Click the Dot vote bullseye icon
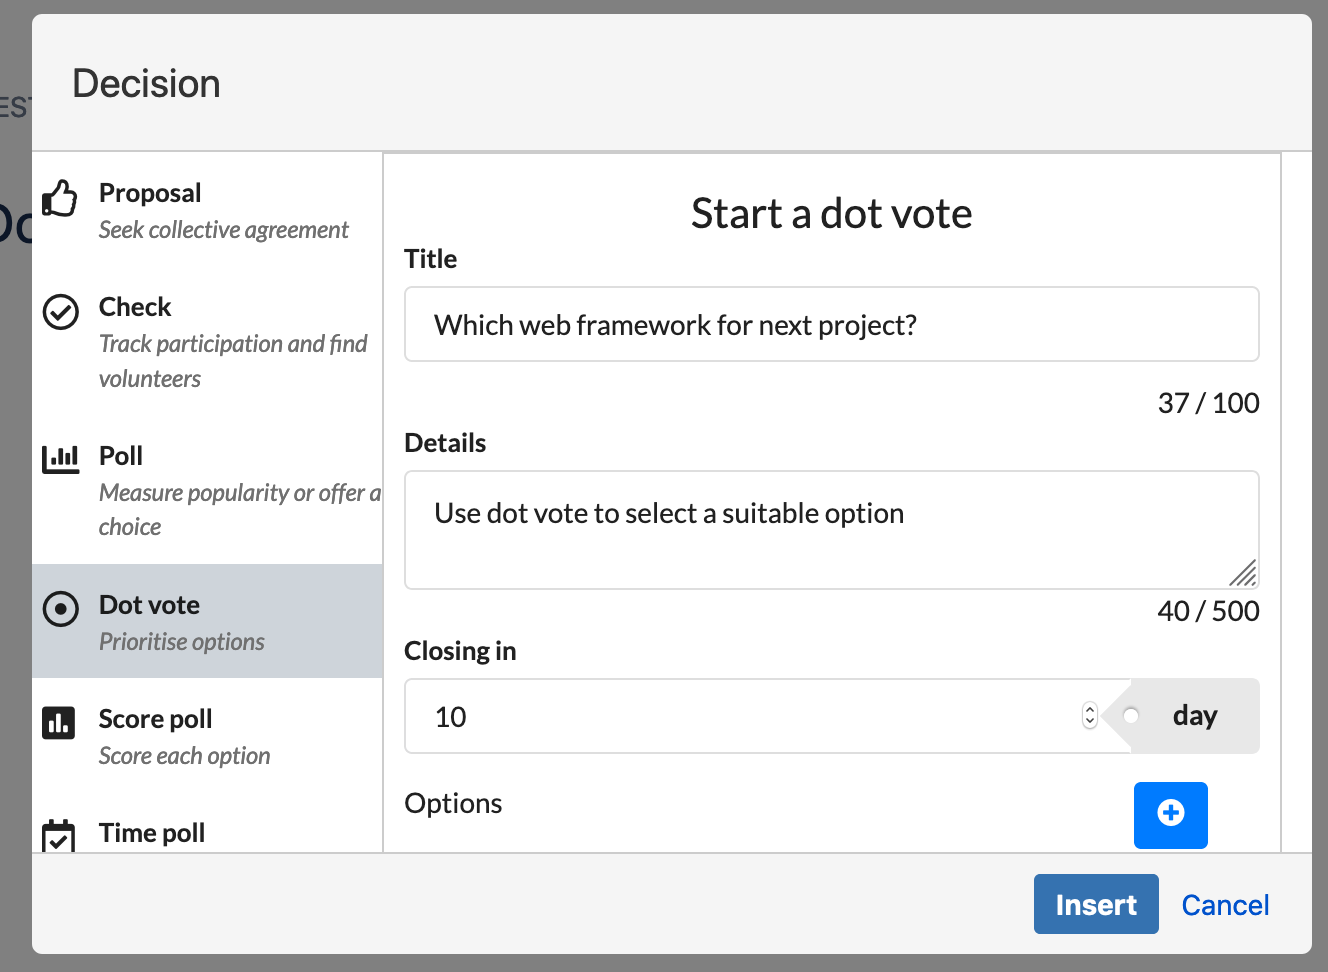The height and width of the screenshot is (972, 1328). pos(60,608)
